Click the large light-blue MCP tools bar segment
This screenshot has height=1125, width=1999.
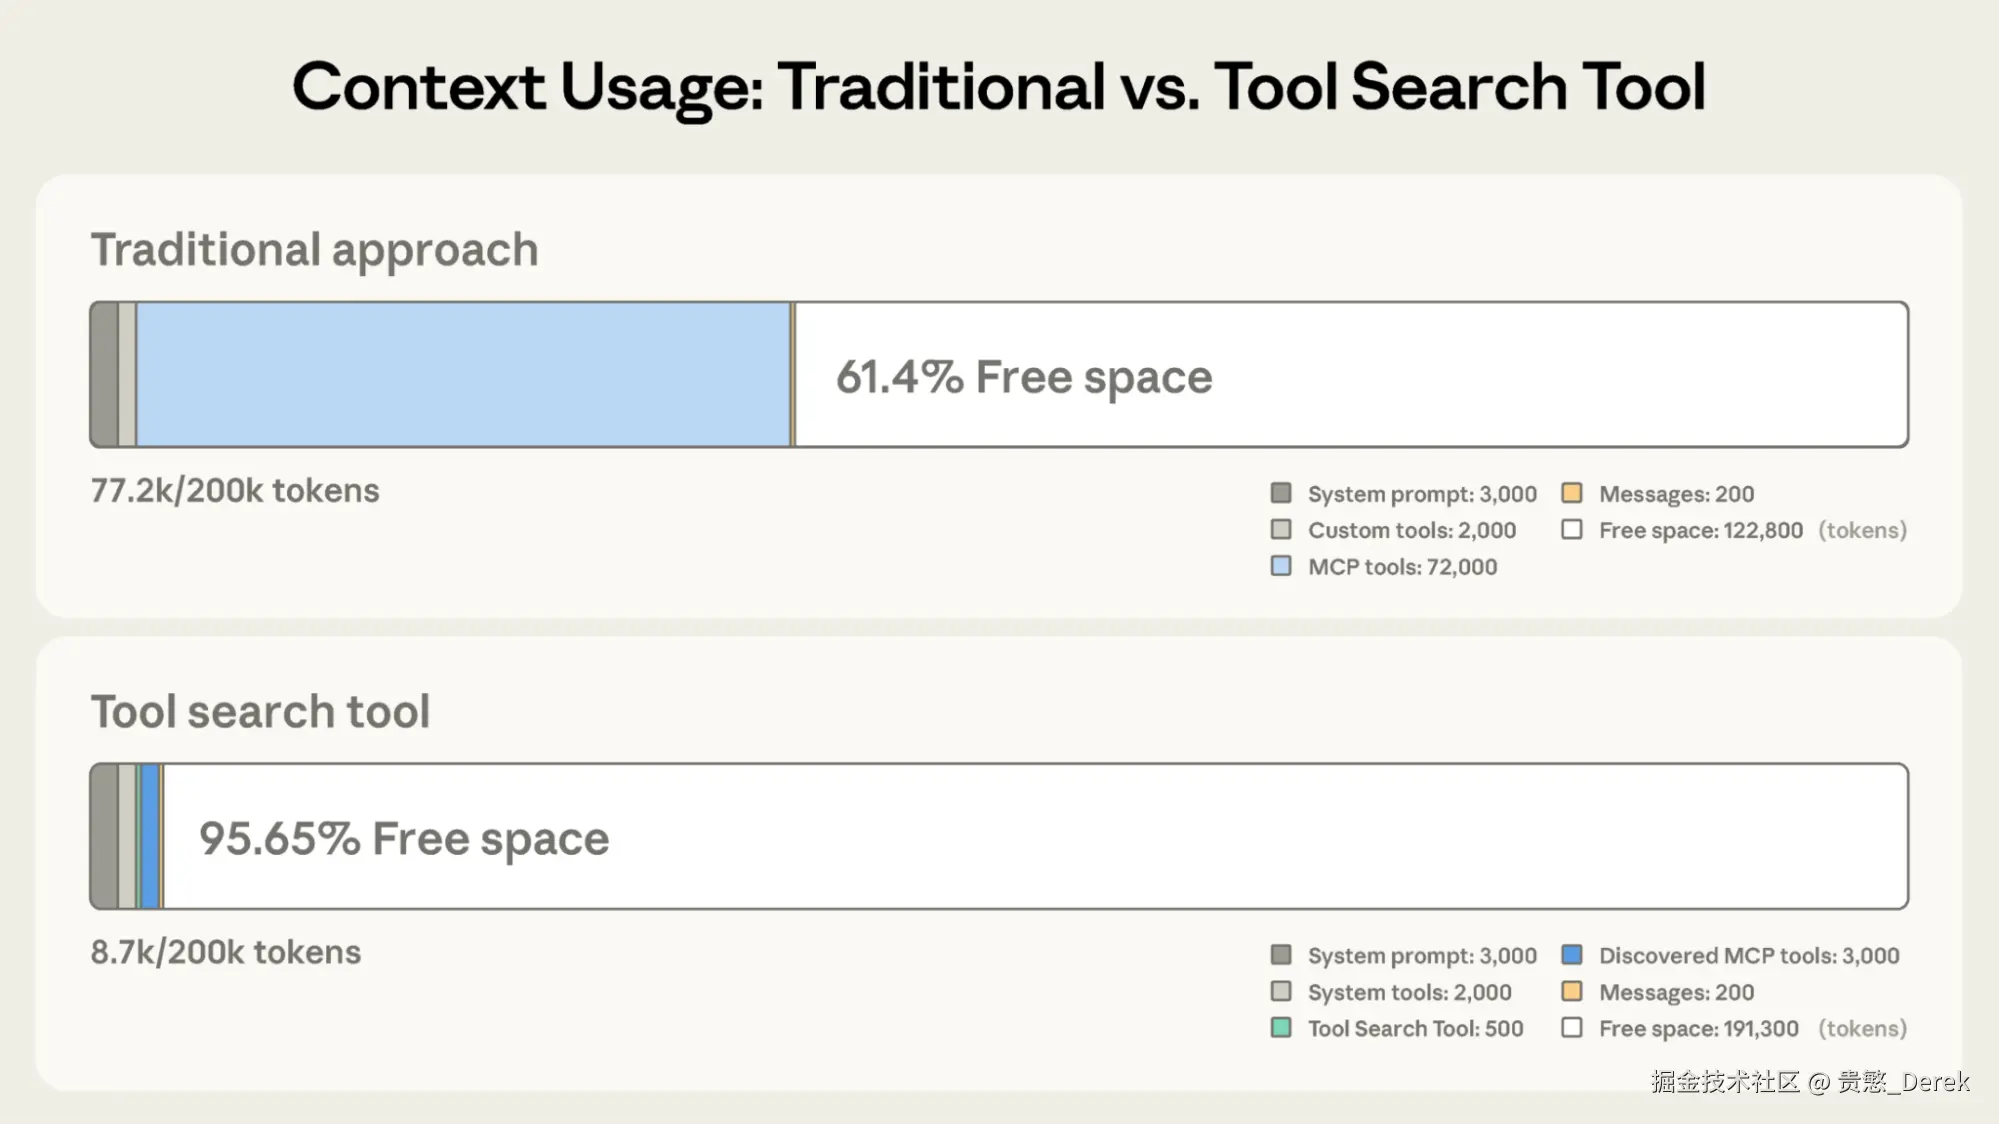point(463,375)
